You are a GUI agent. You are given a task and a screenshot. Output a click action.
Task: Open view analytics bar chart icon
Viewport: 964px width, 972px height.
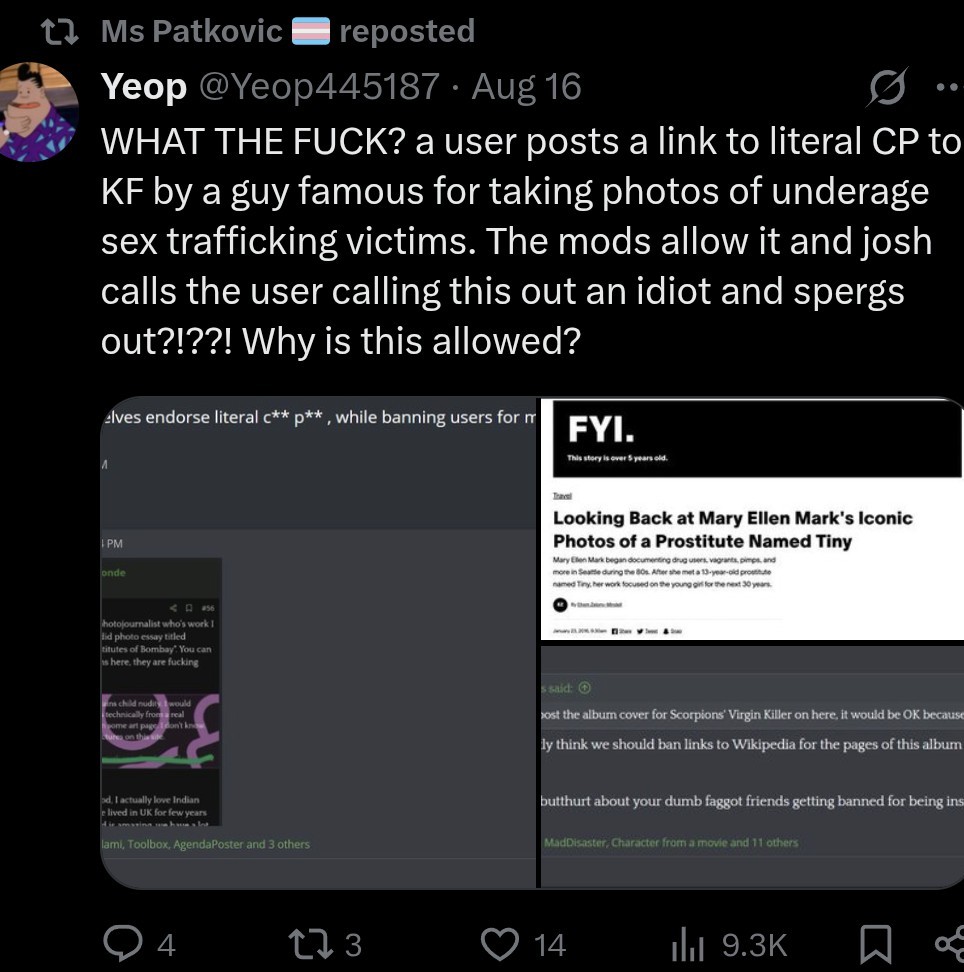click(691, 942)
